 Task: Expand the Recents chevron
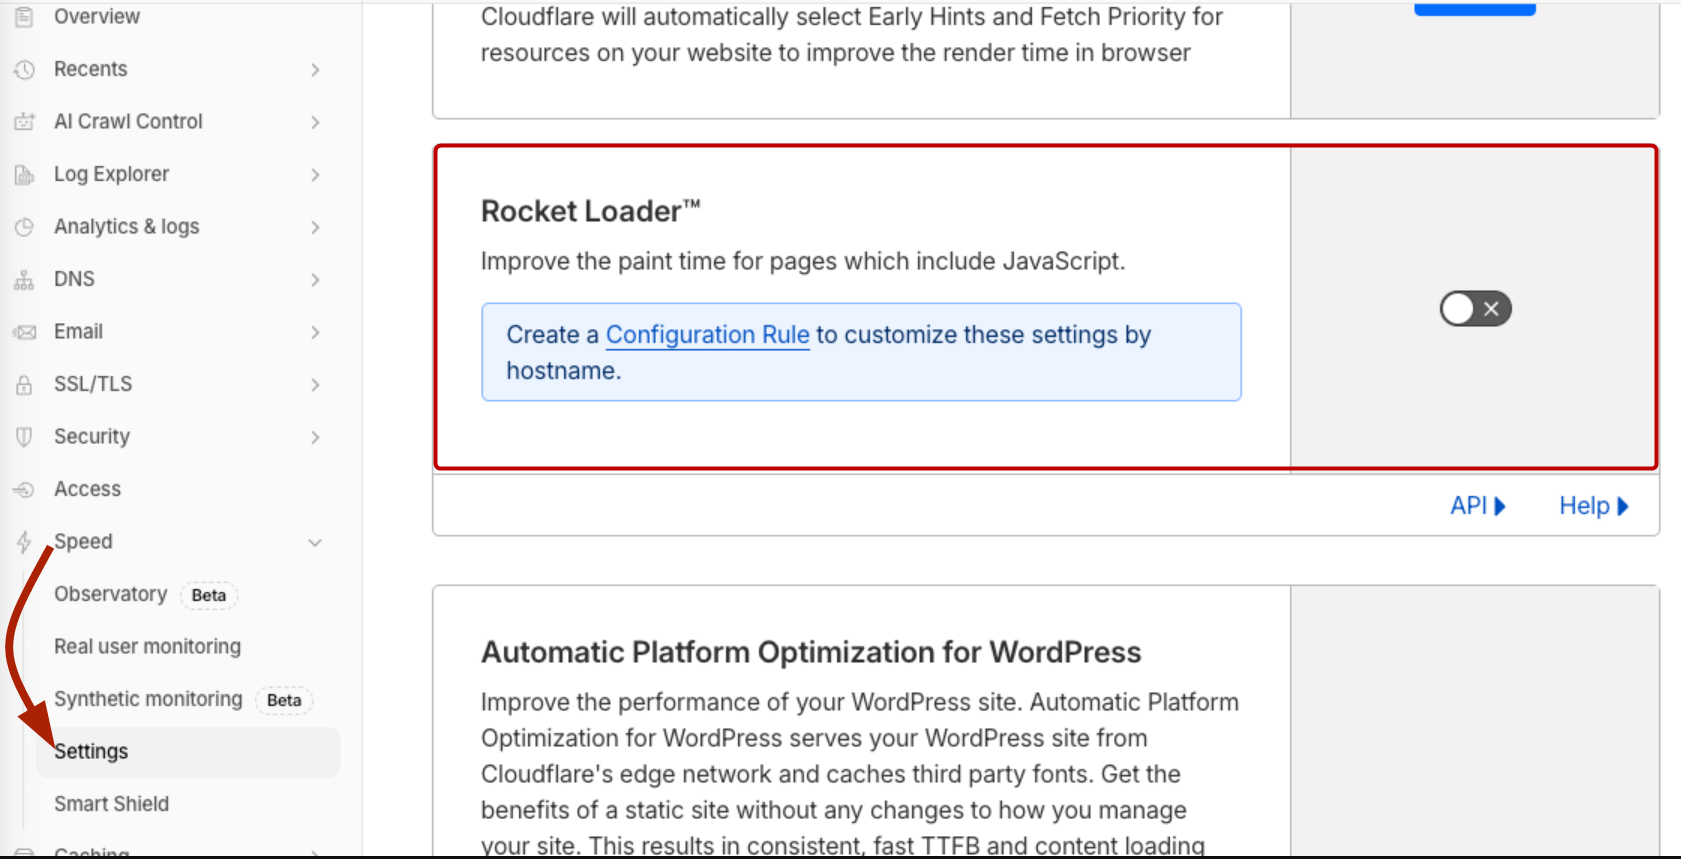[x=315, y=70]
